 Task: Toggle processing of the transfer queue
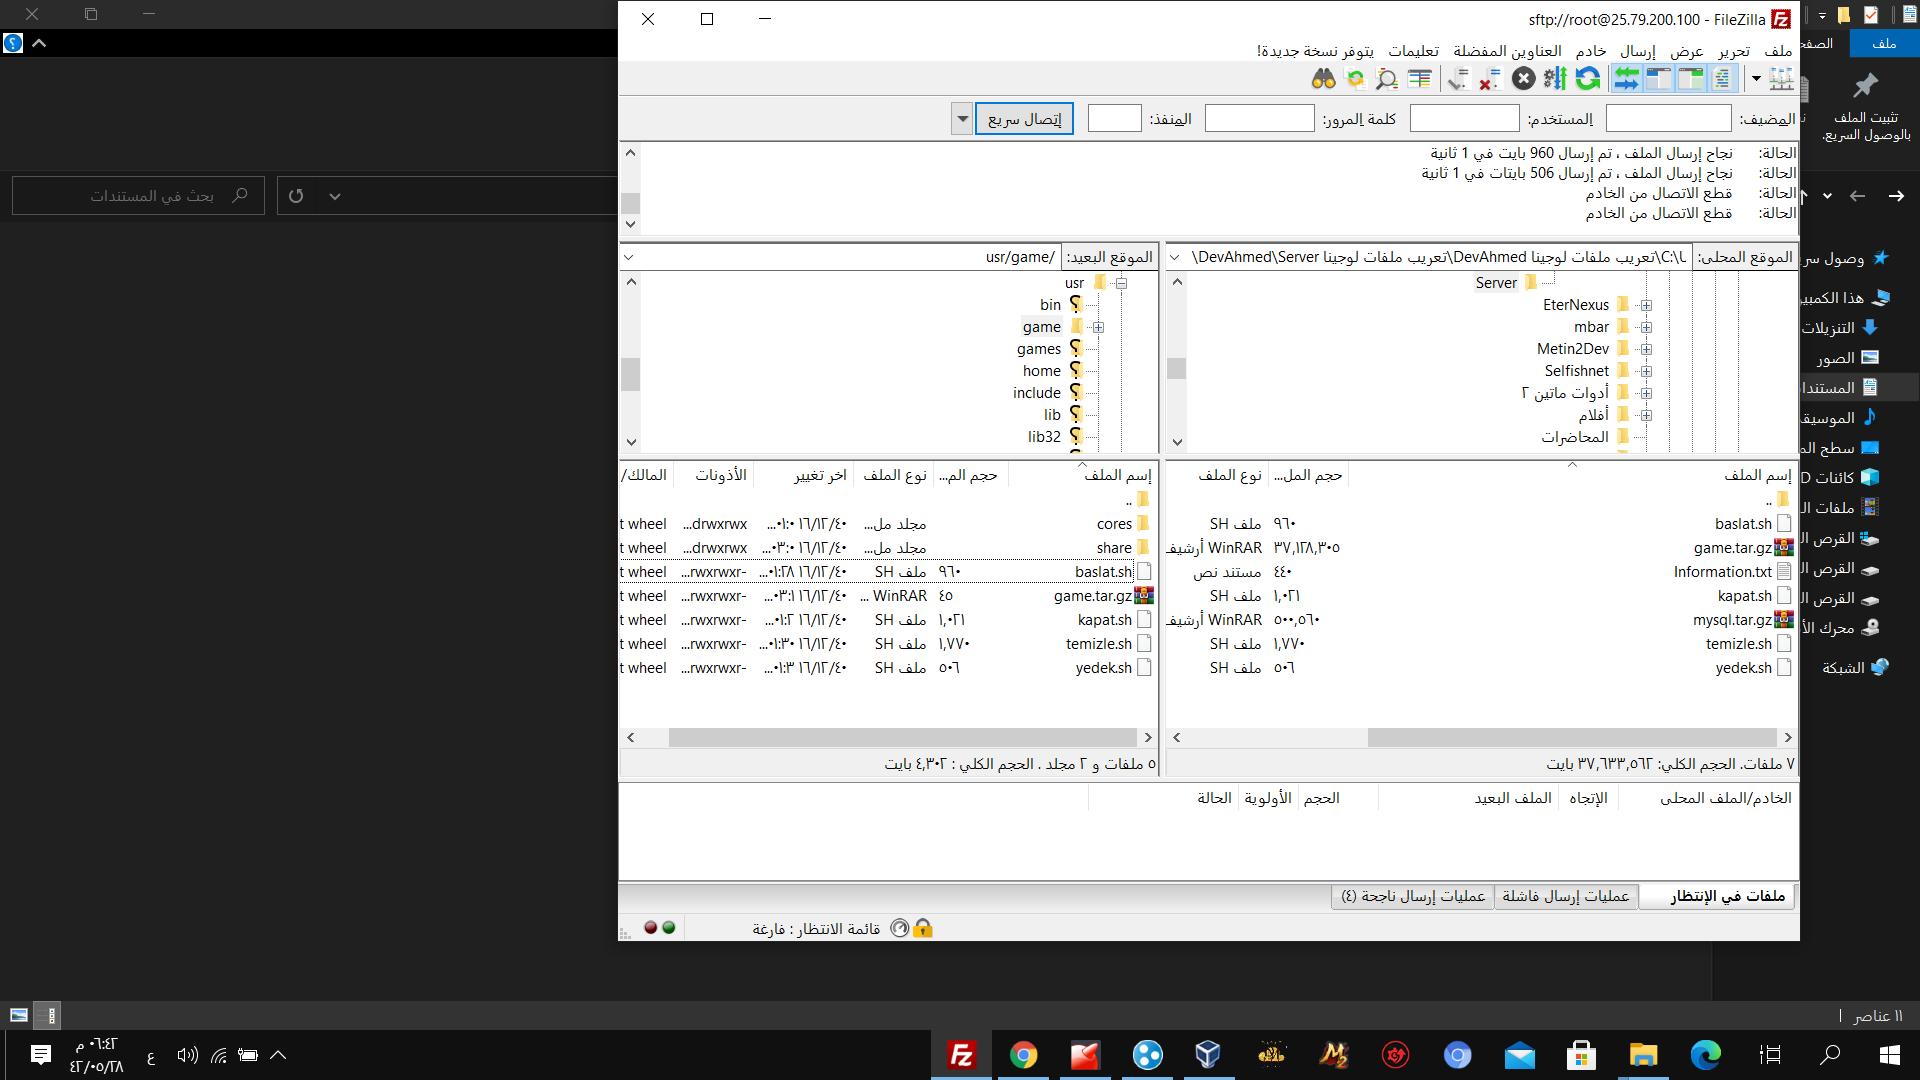[1555, 78]
